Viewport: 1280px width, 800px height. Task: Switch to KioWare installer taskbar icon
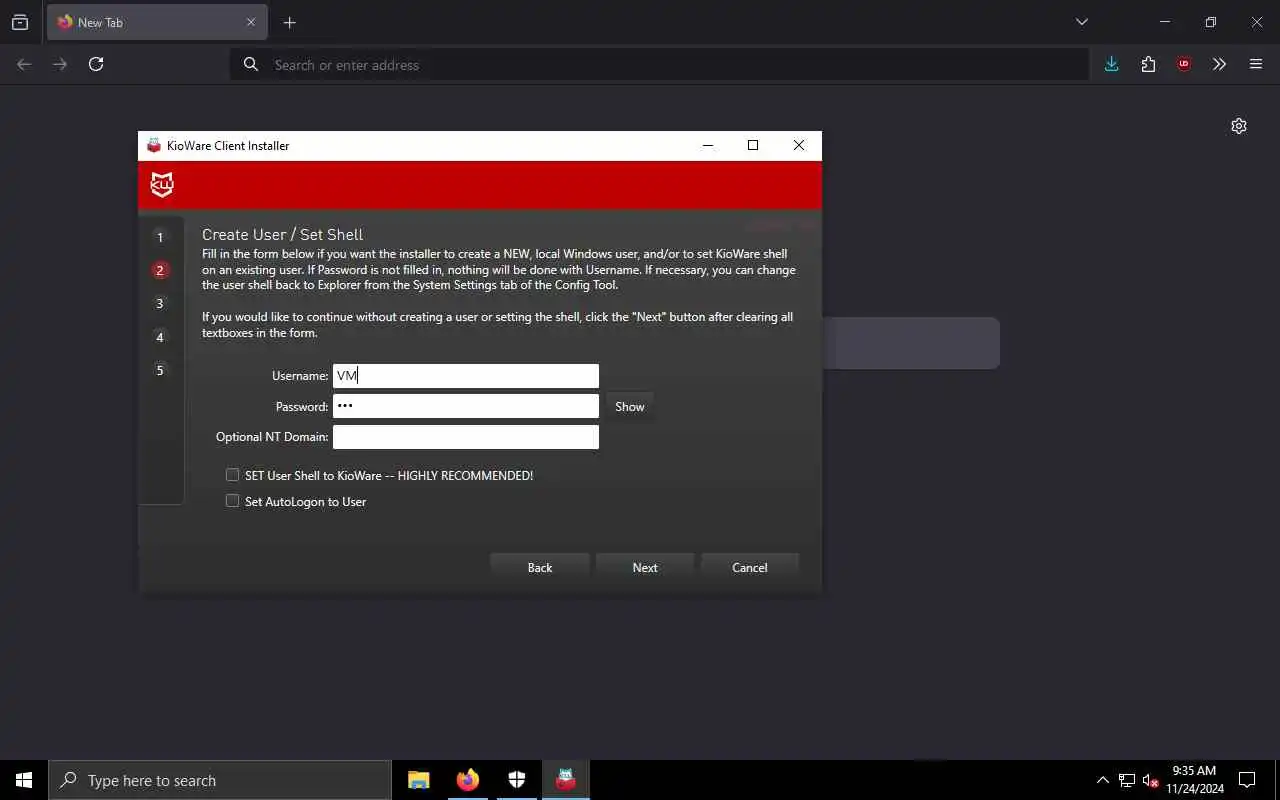(566, 780)
